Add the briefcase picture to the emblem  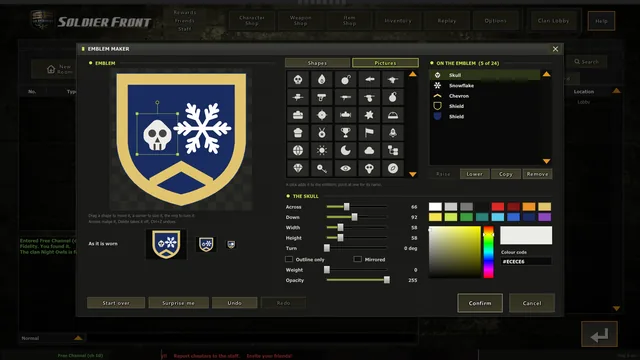(x=298, y=115)
